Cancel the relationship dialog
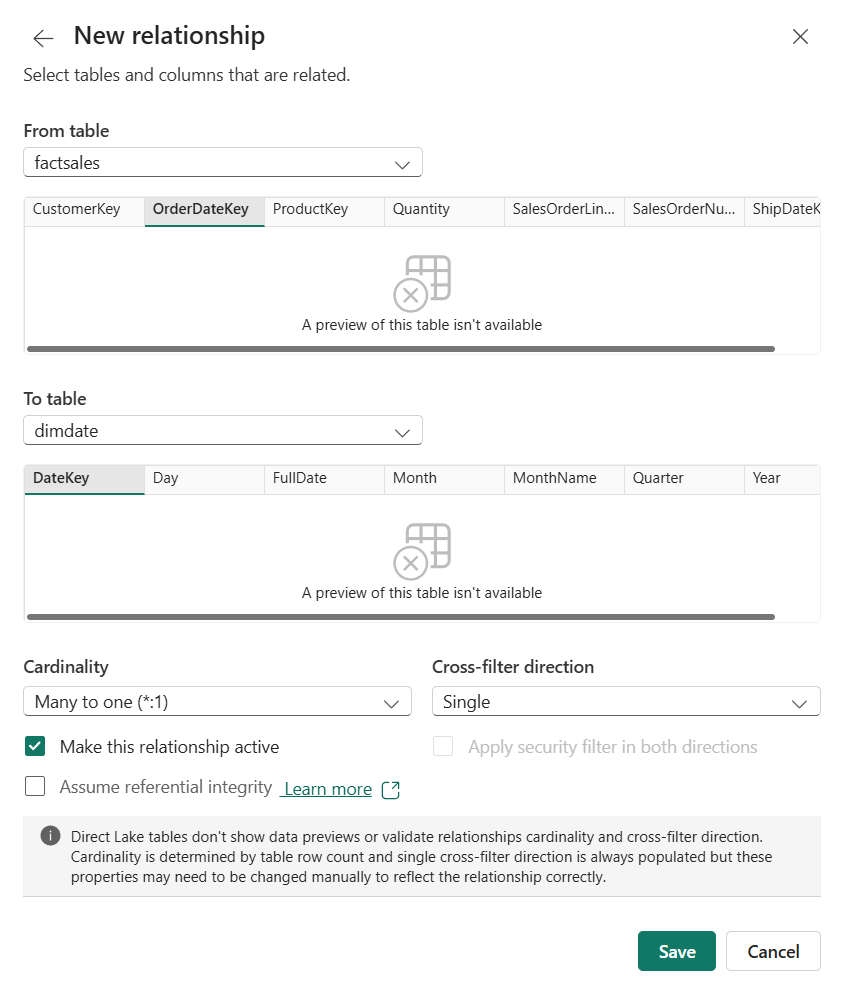 [x=773, y=951]
